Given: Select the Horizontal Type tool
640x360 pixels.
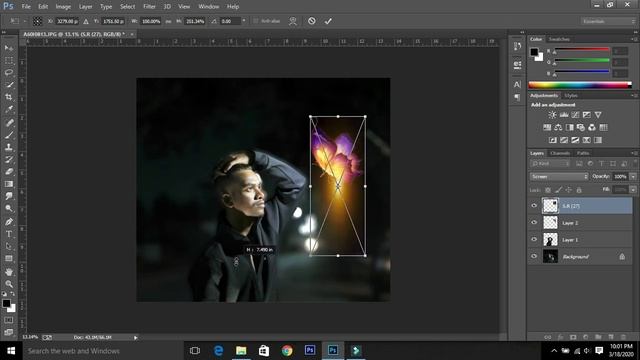Looking at the screenshot, I should pyautogui.click(x=9, y=234).
